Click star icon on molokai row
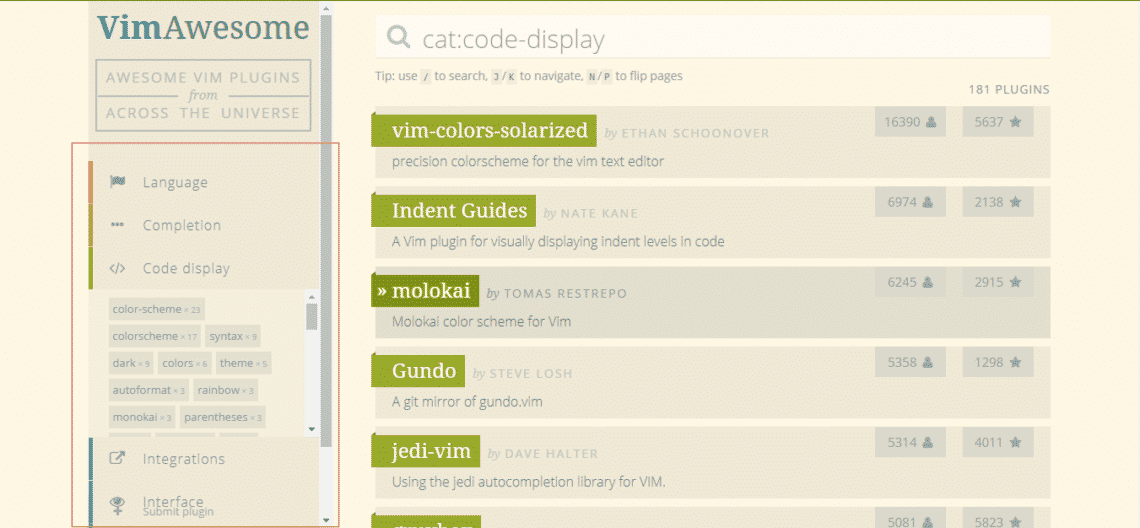This screenshot has width=1140, height=528. tap(1016, 282)
